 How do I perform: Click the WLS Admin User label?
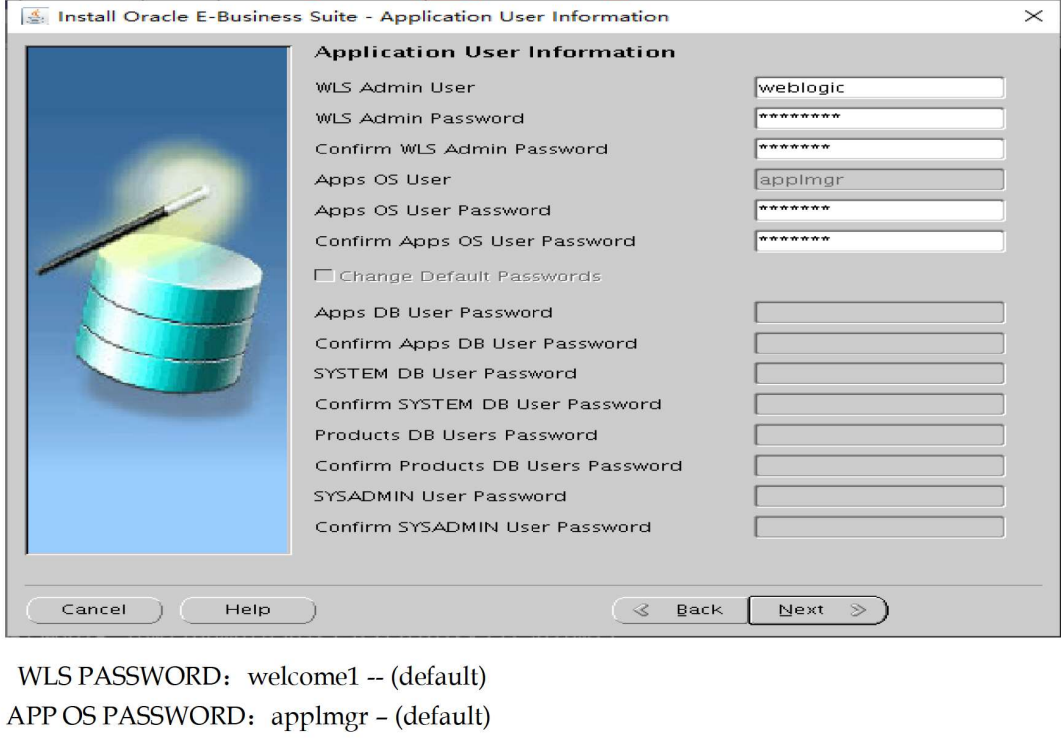click(x=395, y=88)
